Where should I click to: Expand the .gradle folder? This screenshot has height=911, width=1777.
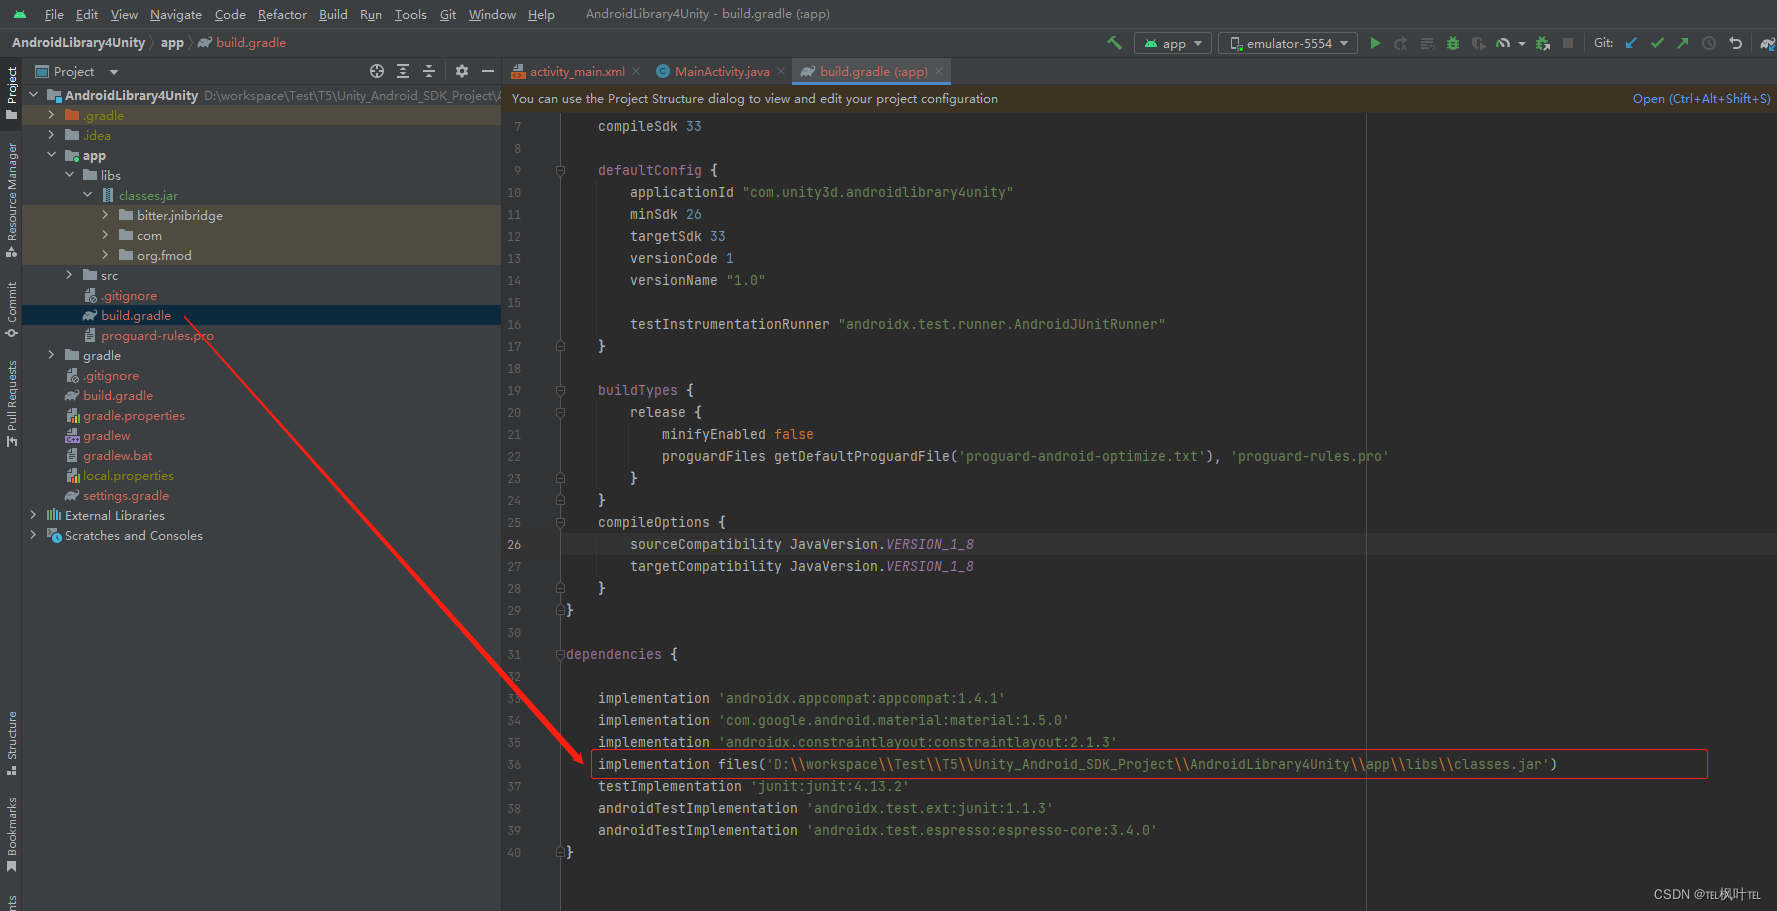point(52,115)
